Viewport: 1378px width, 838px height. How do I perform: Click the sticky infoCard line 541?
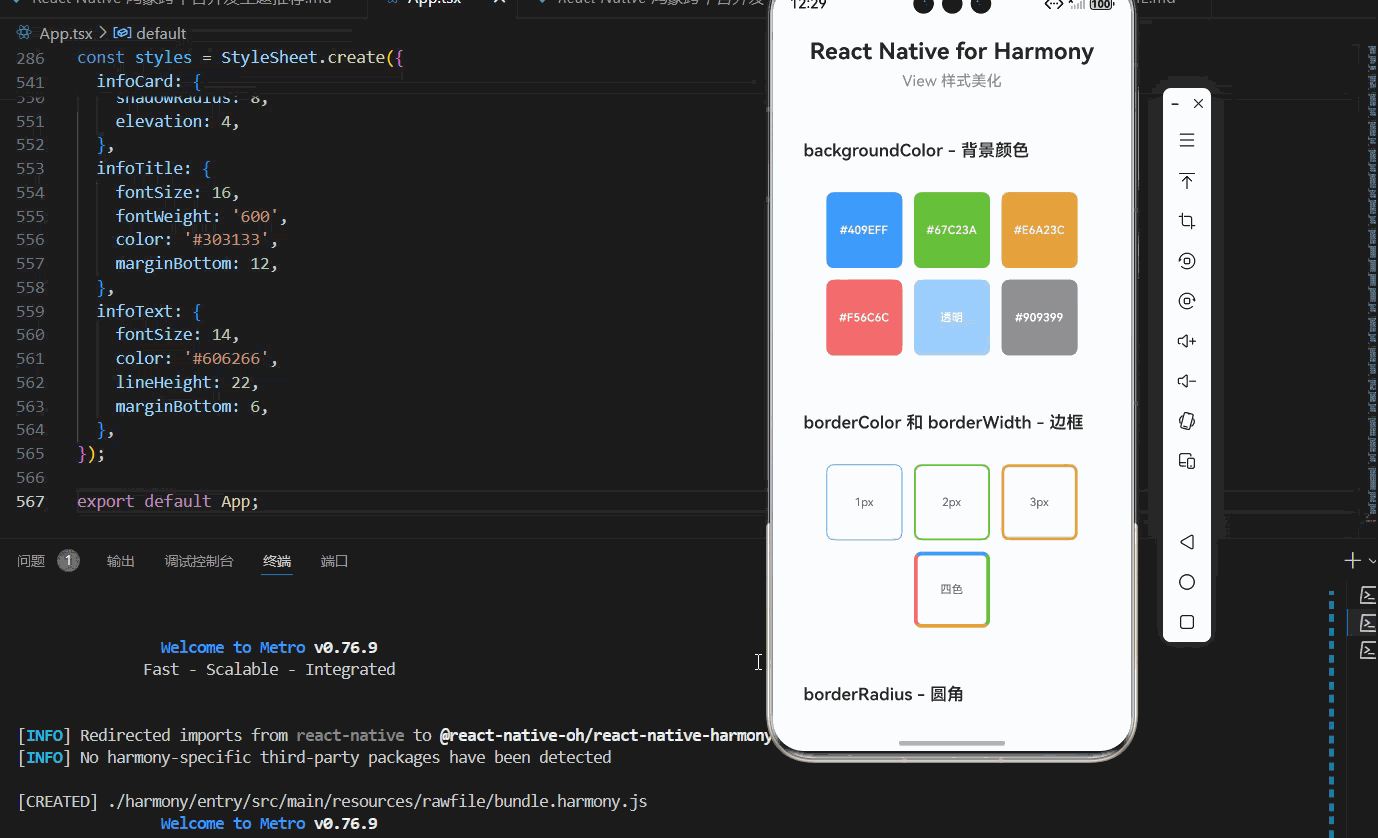149,81
